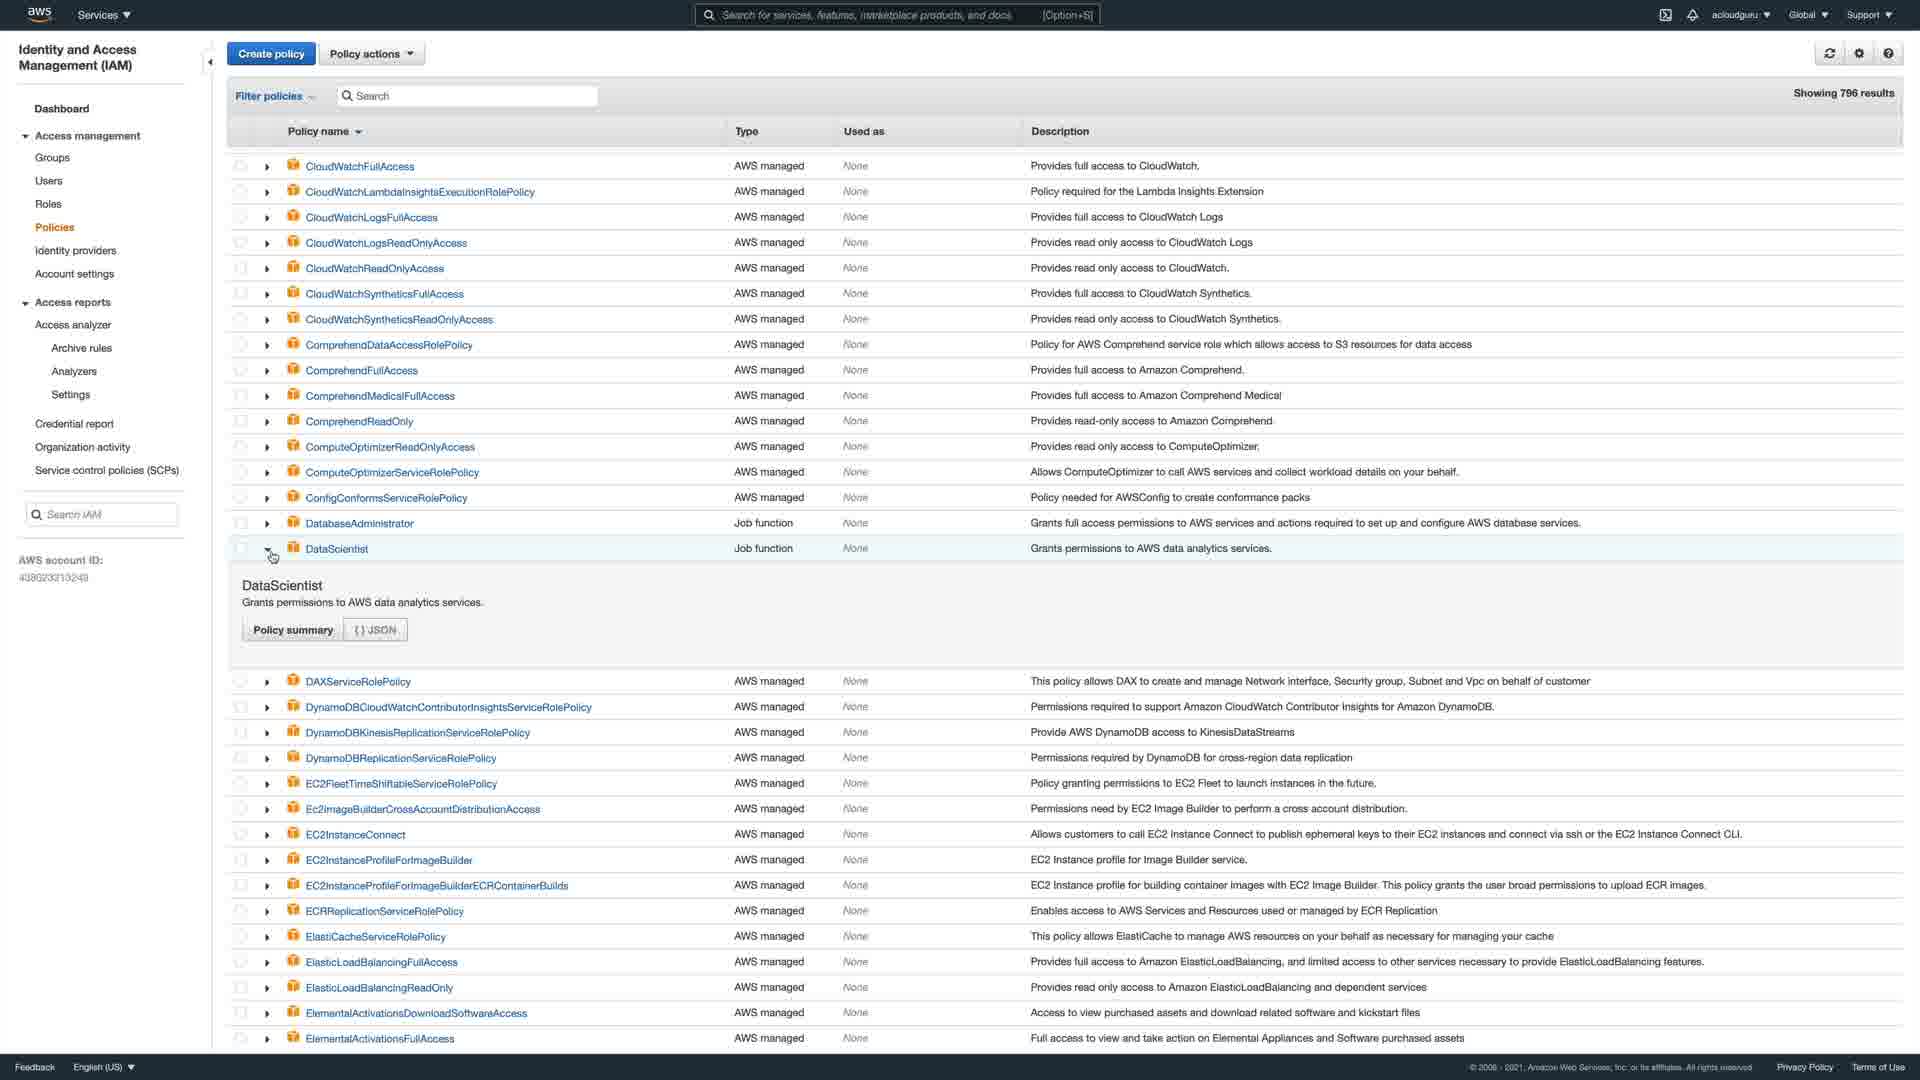
Task: Open the CloudShell terminal icon
Action: 1665,15
